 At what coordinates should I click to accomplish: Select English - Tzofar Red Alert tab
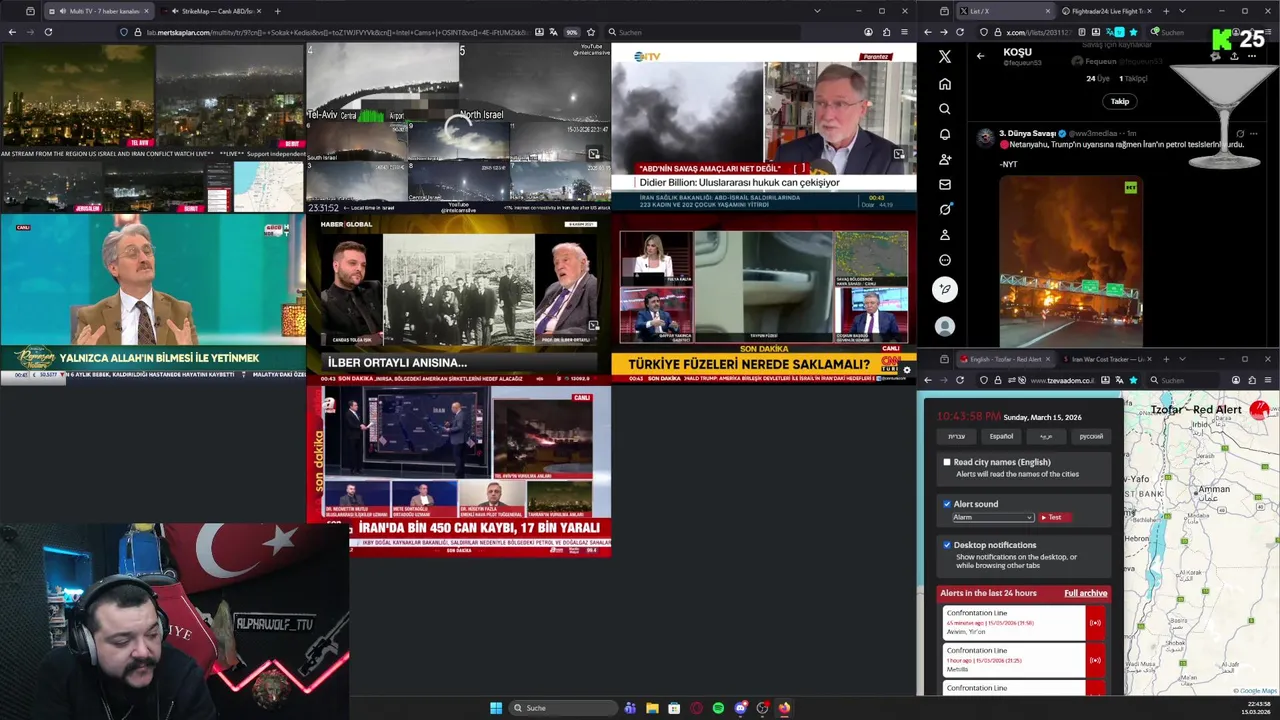click(1006, 359)
